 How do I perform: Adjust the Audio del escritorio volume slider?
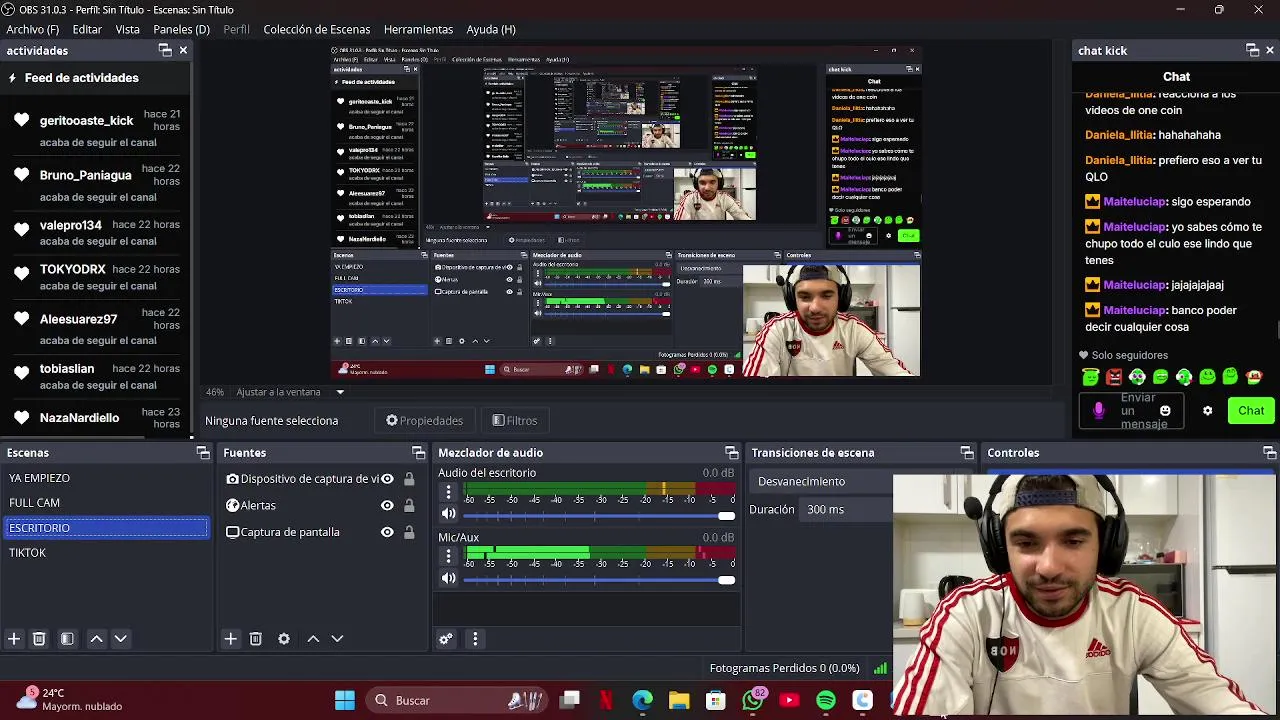598,516
